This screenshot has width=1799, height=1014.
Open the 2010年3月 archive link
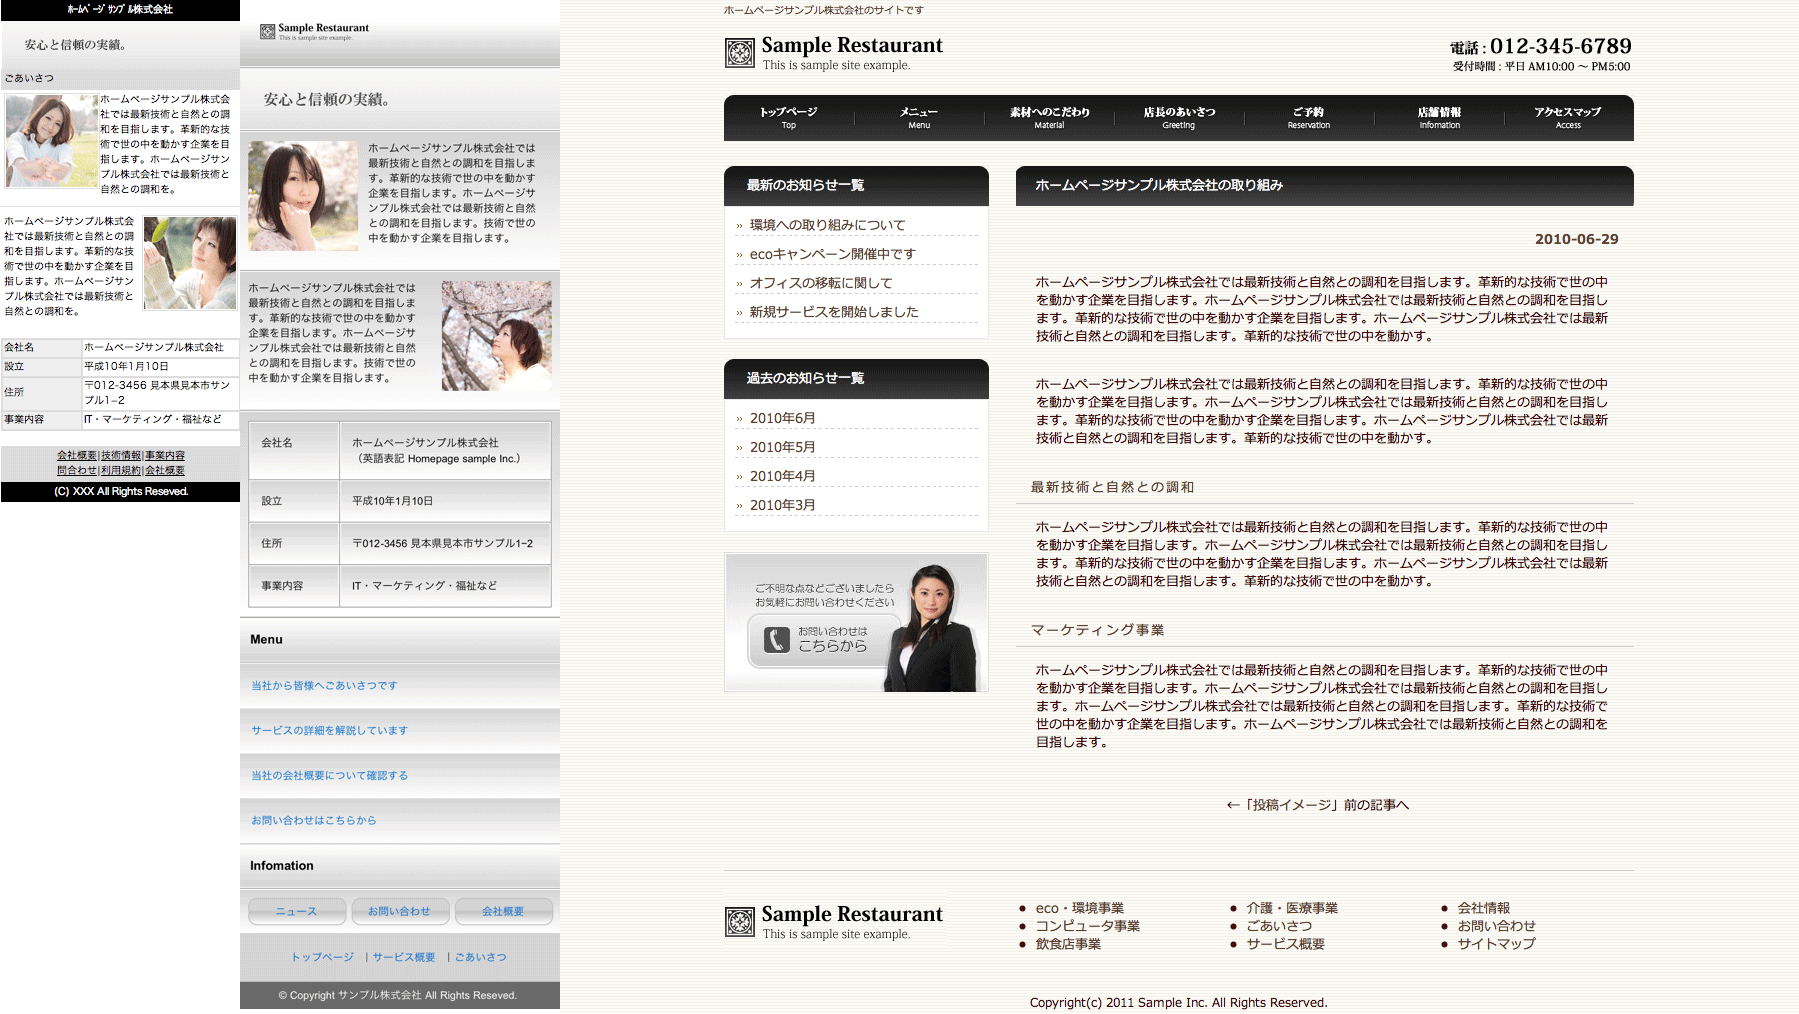tap(782, 505)
